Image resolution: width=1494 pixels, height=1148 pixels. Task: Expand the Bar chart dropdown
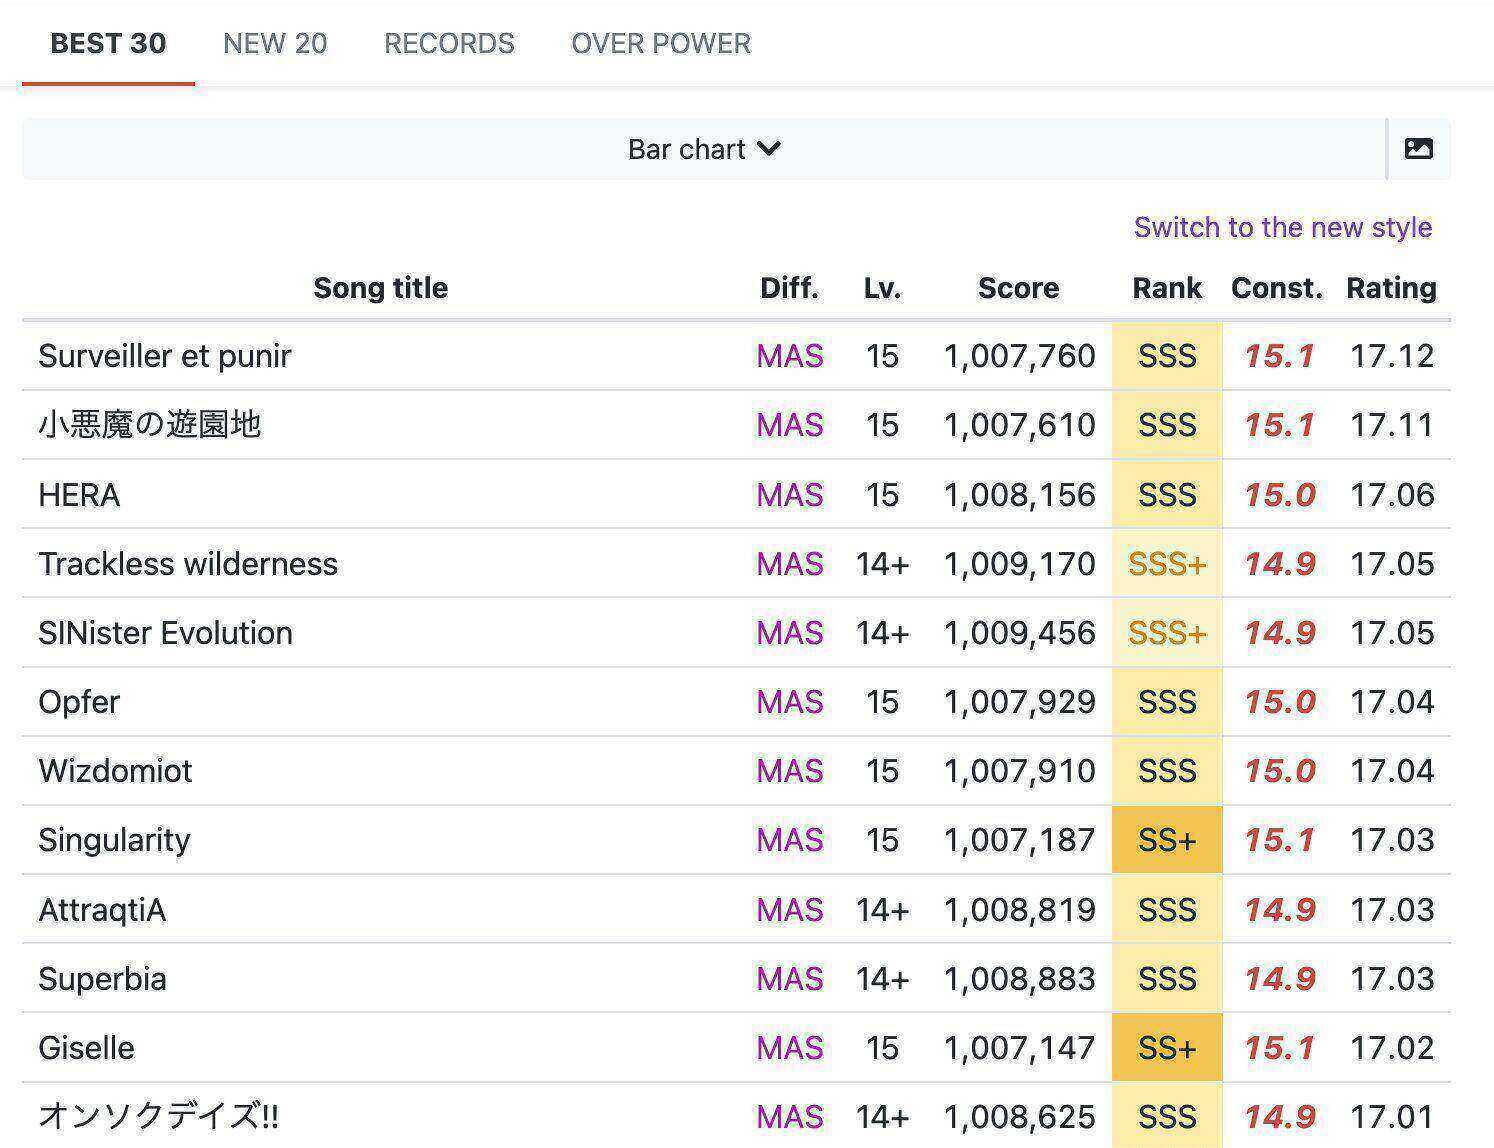pyautogui.click(x=704, y=149)
